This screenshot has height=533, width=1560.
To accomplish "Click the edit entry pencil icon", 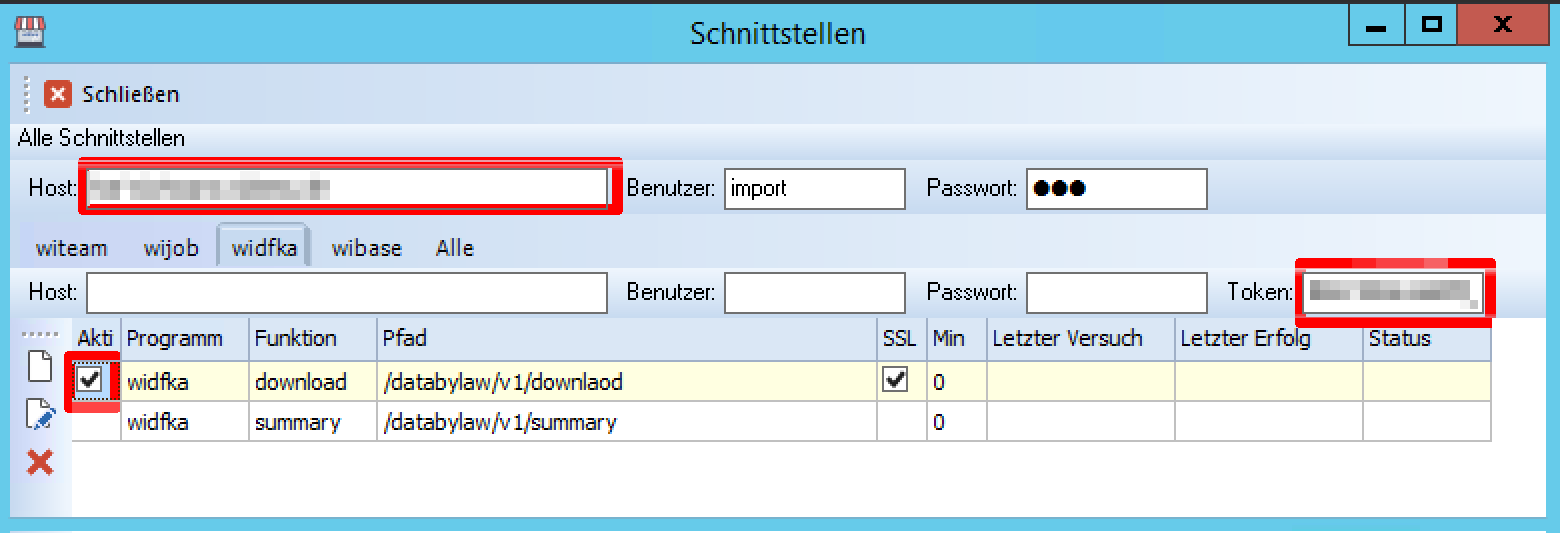I will click(x=39, y=414).
